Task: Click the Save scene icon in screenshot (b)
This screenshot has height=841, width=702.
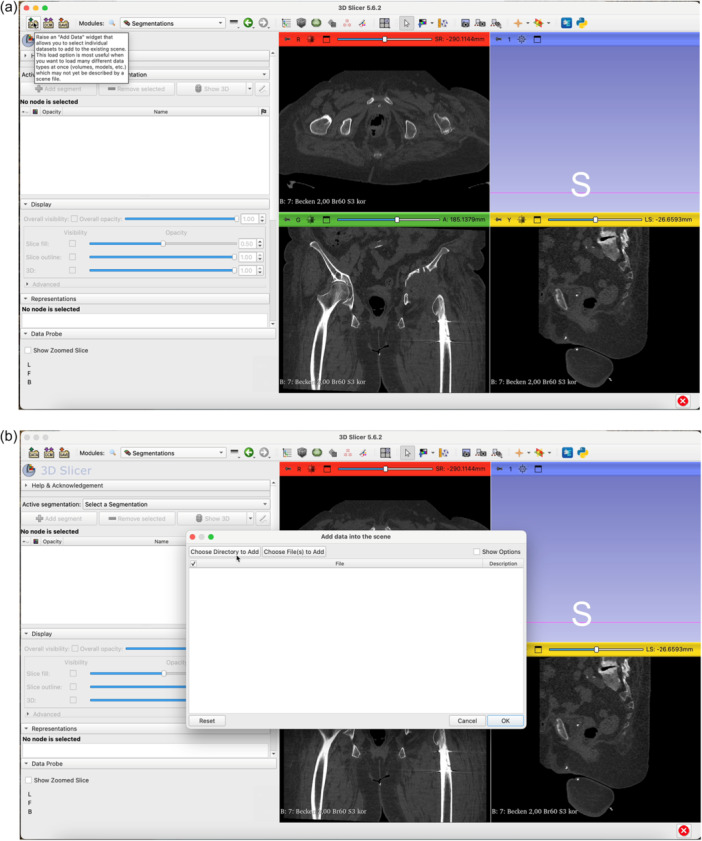Action: pos(64,453)
